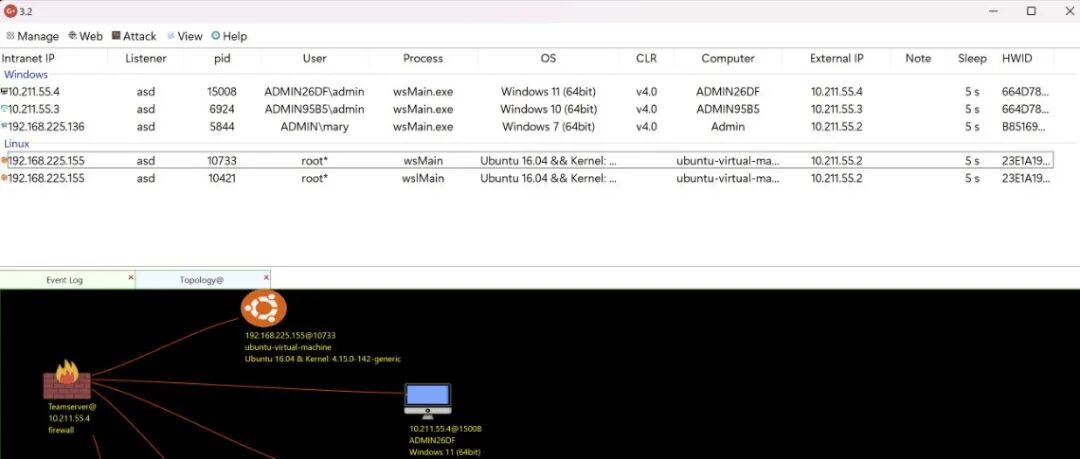Click the Web menu globe icon
This screenshot has height=459, width=1080.
(72, 36)
